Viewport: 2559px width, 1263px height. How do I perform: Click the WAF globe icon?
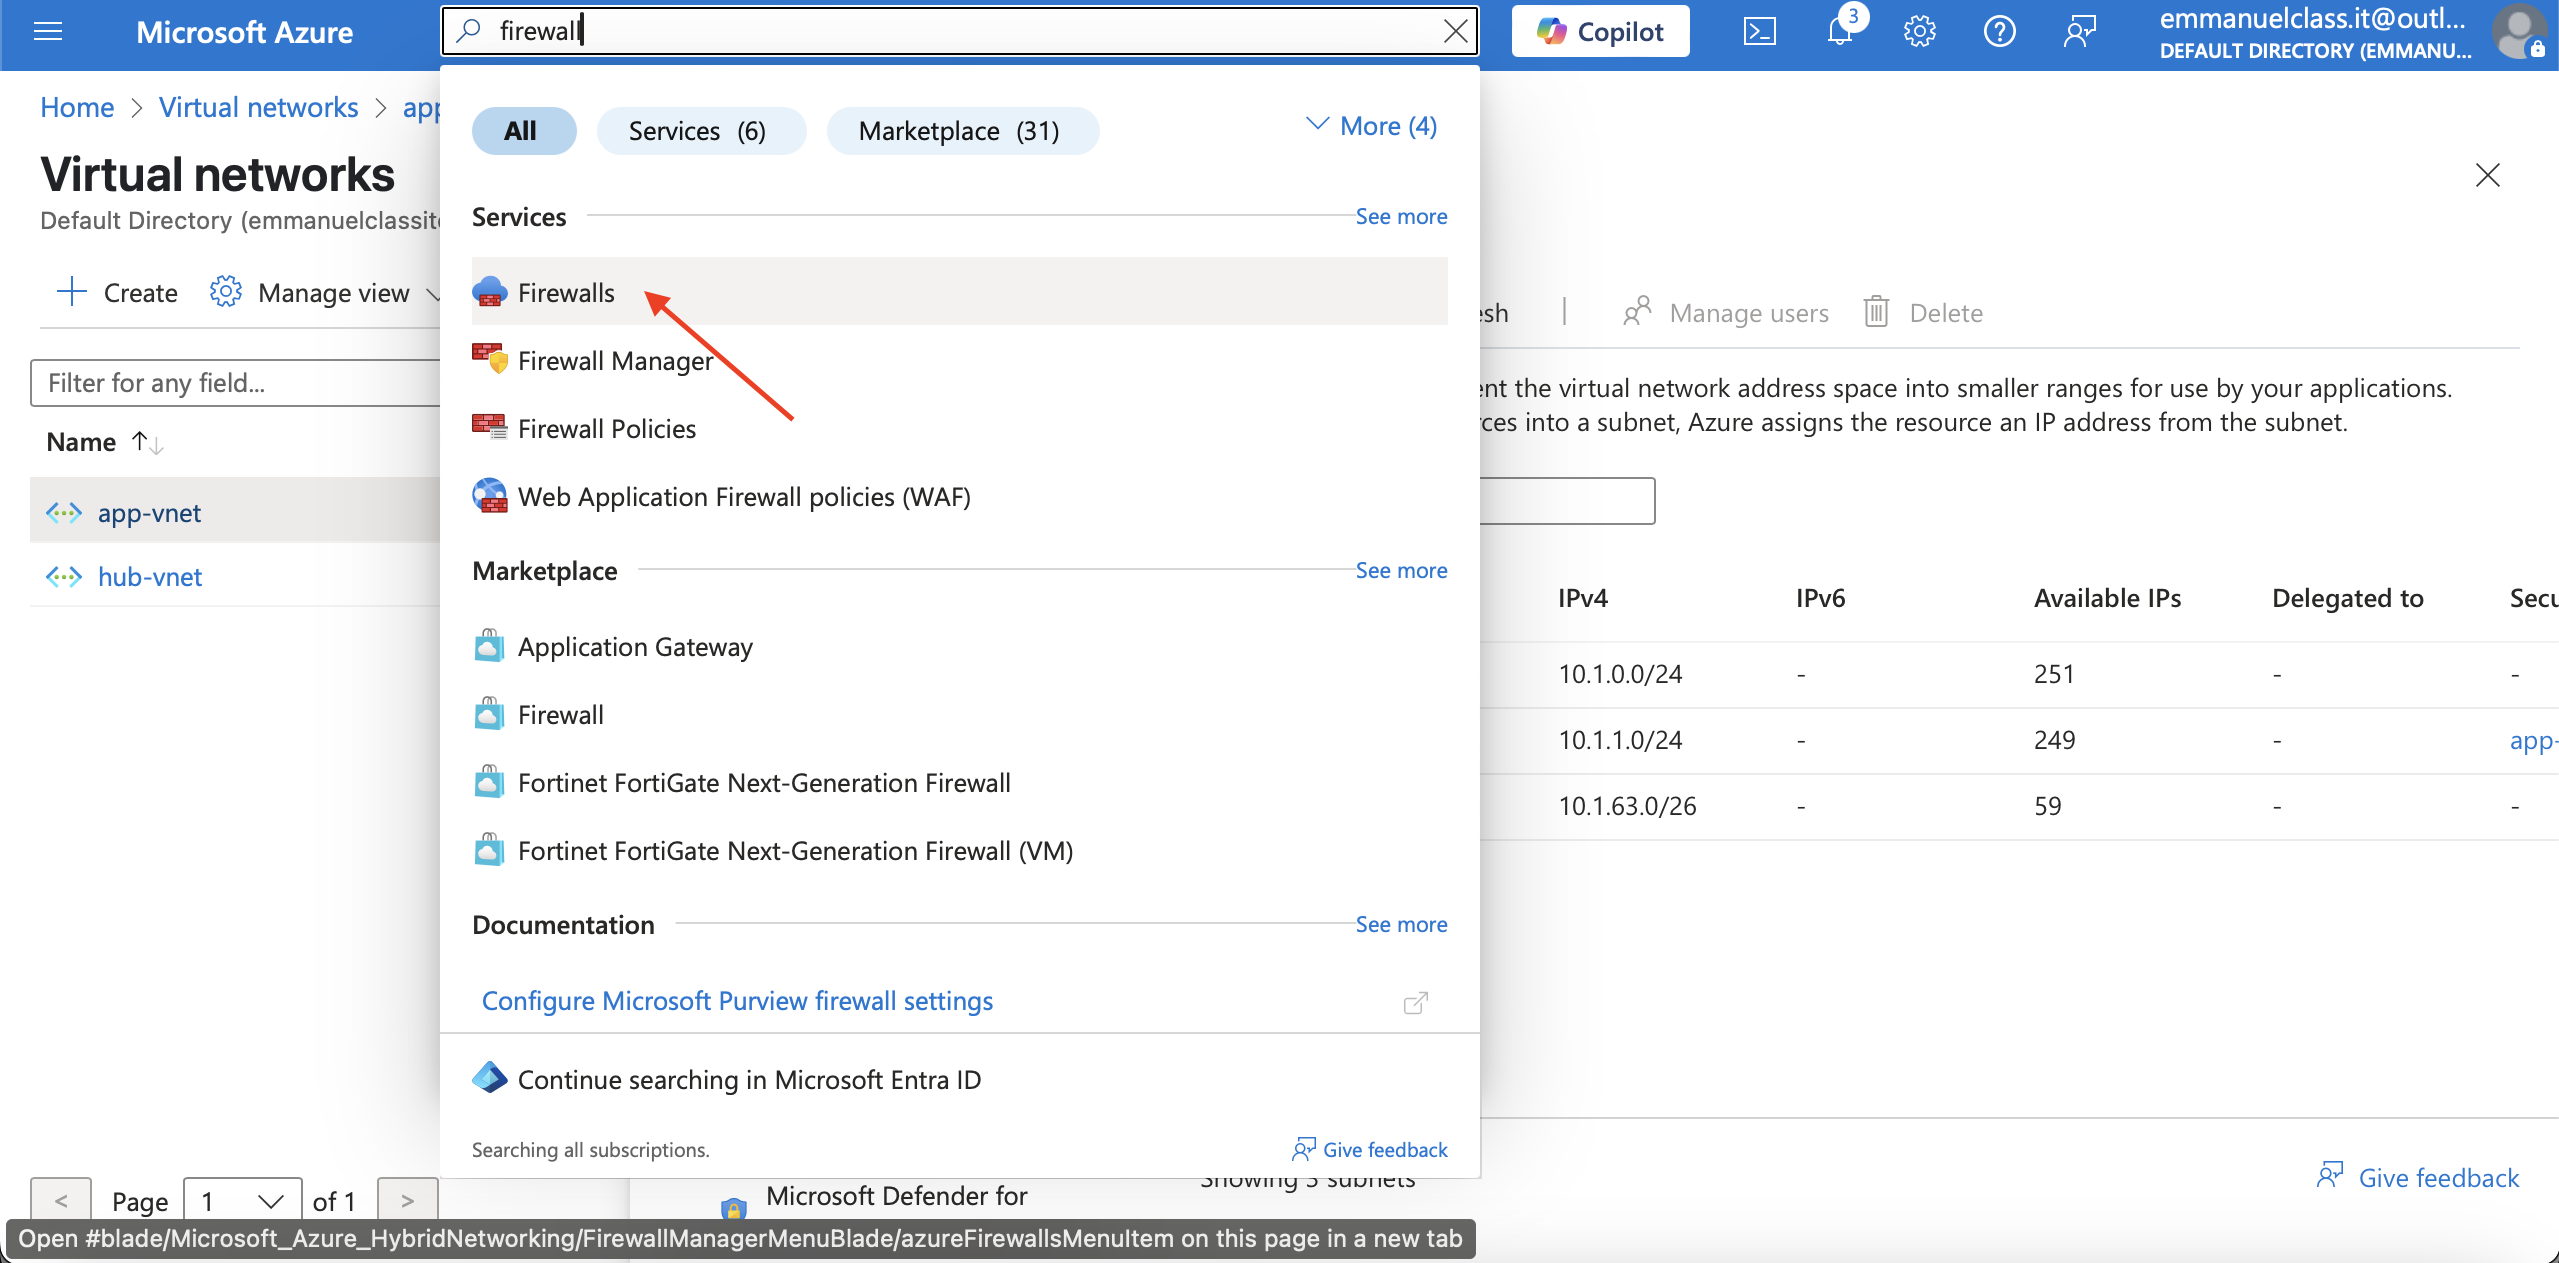[489, 495]
